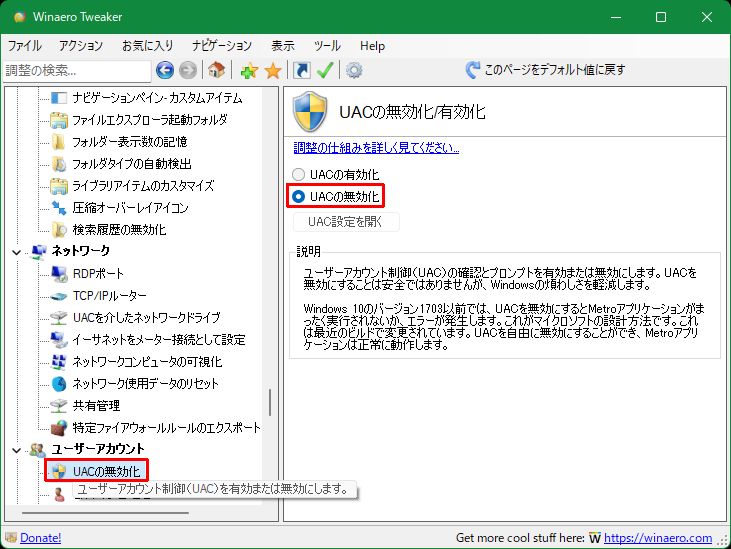Select イーサネットをメーター接続として設定 tree item
731x549 pixels.
coord(159,340)
